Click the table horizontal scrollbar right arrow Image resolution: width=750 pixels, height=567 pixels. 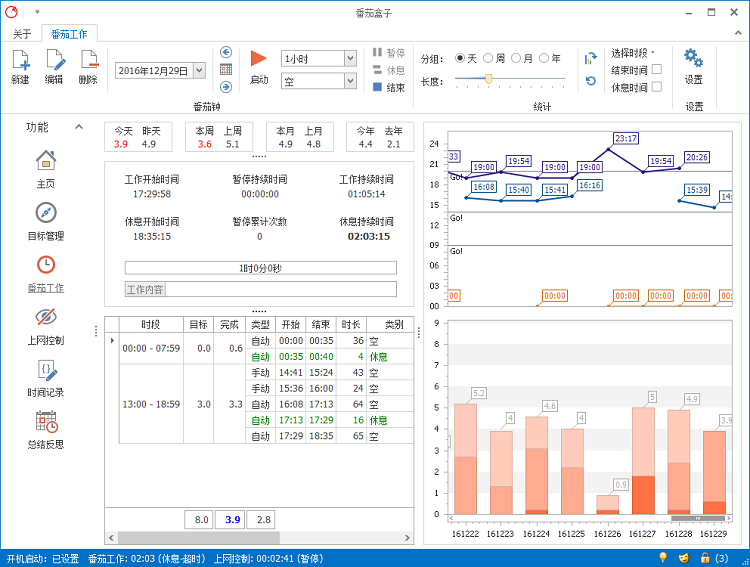407,538
